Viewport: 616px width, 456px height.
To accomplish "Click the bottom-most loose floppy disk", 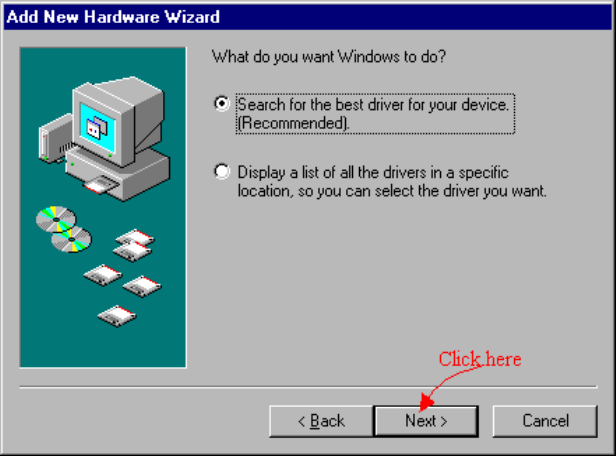I will coord(117,316).
